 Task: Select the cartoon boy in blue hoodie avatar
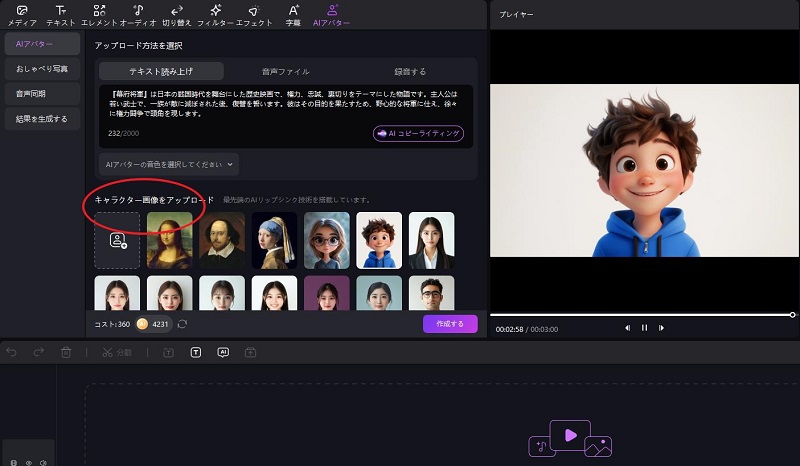[x=379, y=240]
